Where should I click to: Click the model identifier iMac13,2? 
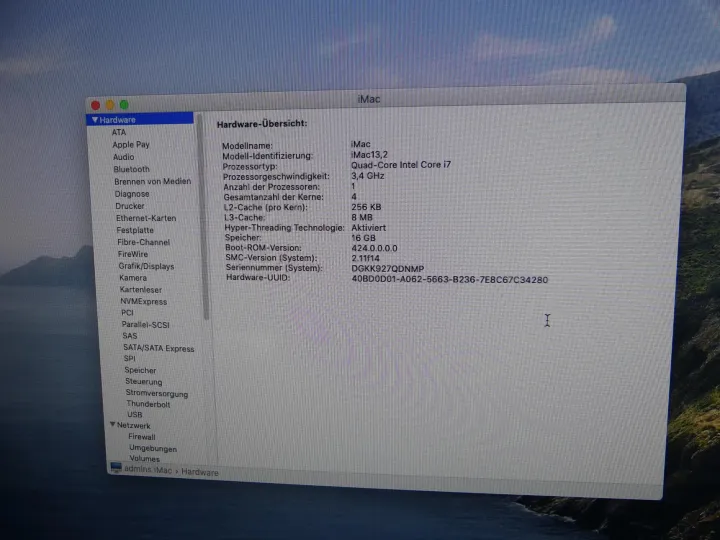369,155
